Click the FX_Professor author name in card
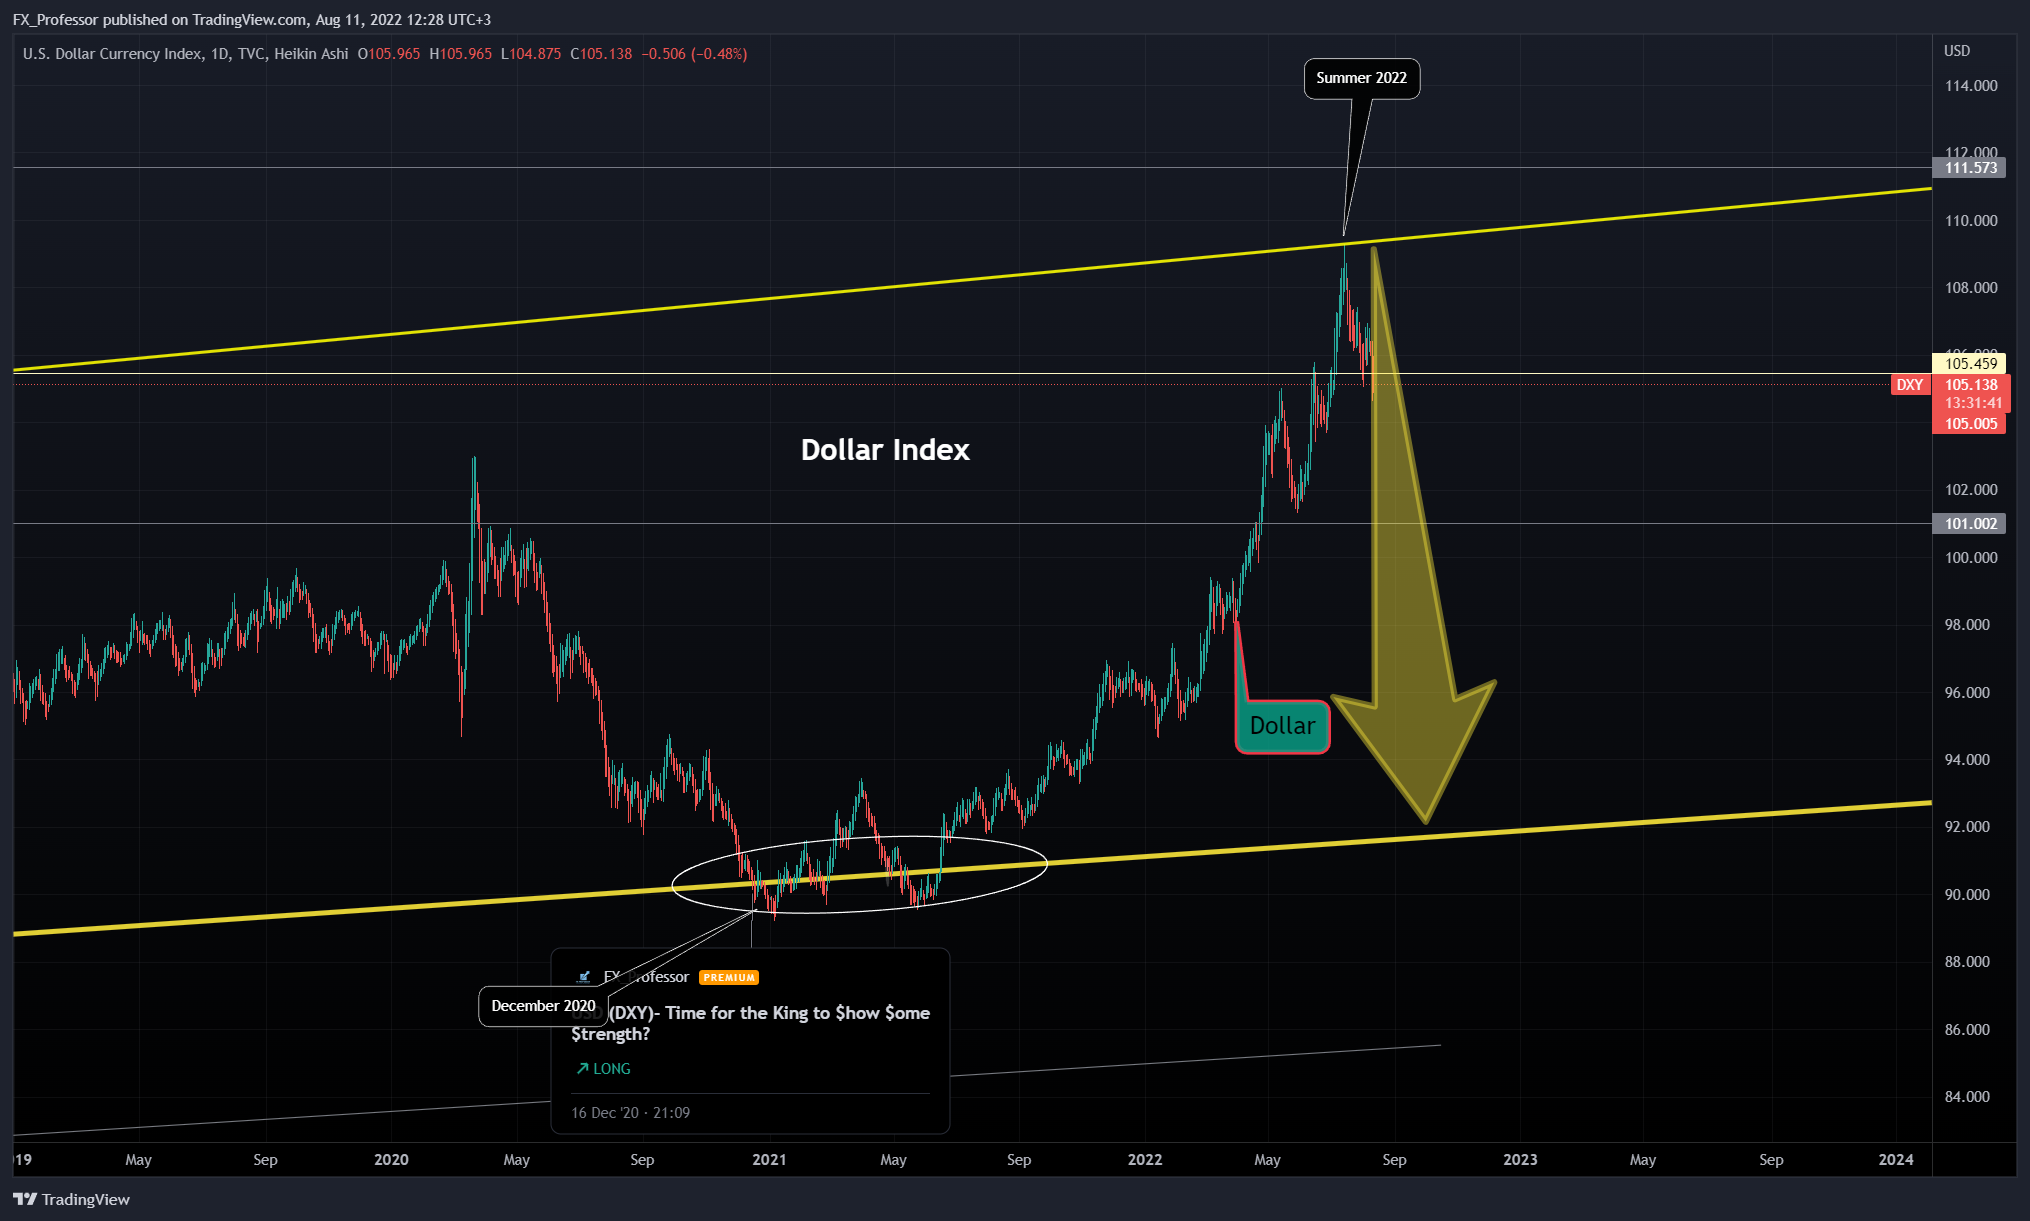This screenshot has height=1221, width=2030. (x=646, y=977)
